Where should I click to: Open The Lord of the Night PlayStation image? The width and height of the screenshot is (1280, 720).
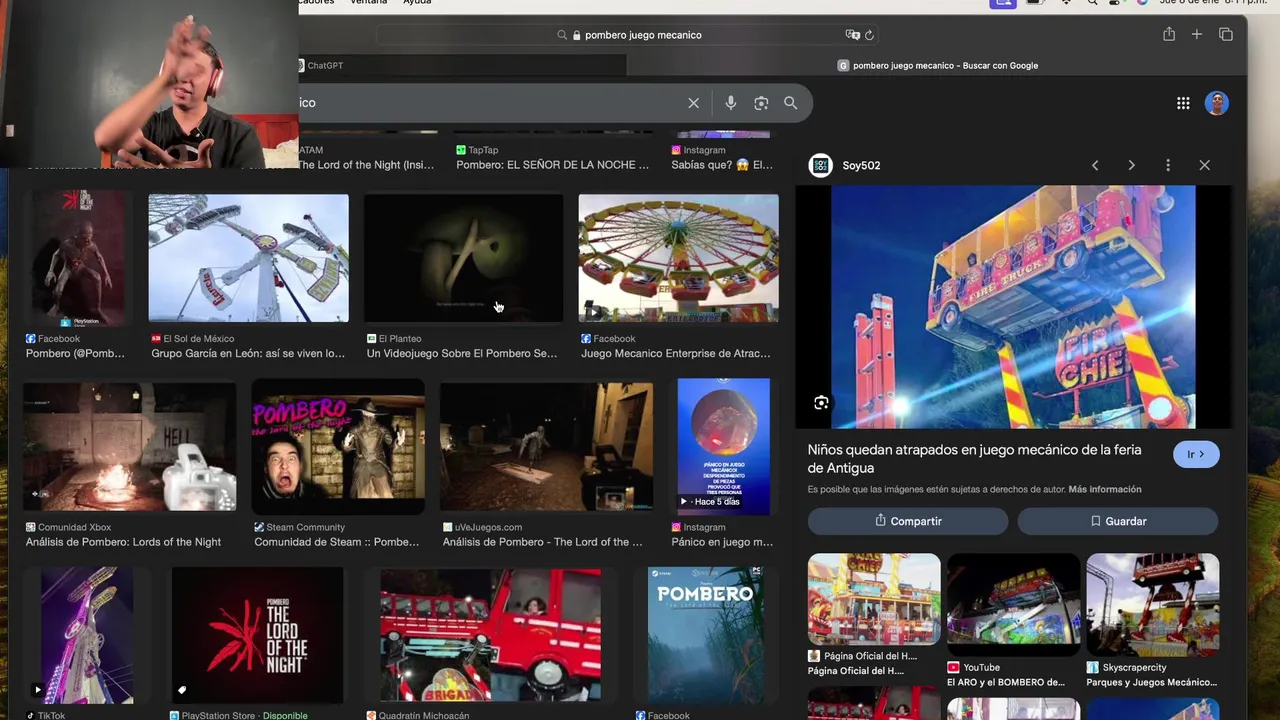[258, 635]
